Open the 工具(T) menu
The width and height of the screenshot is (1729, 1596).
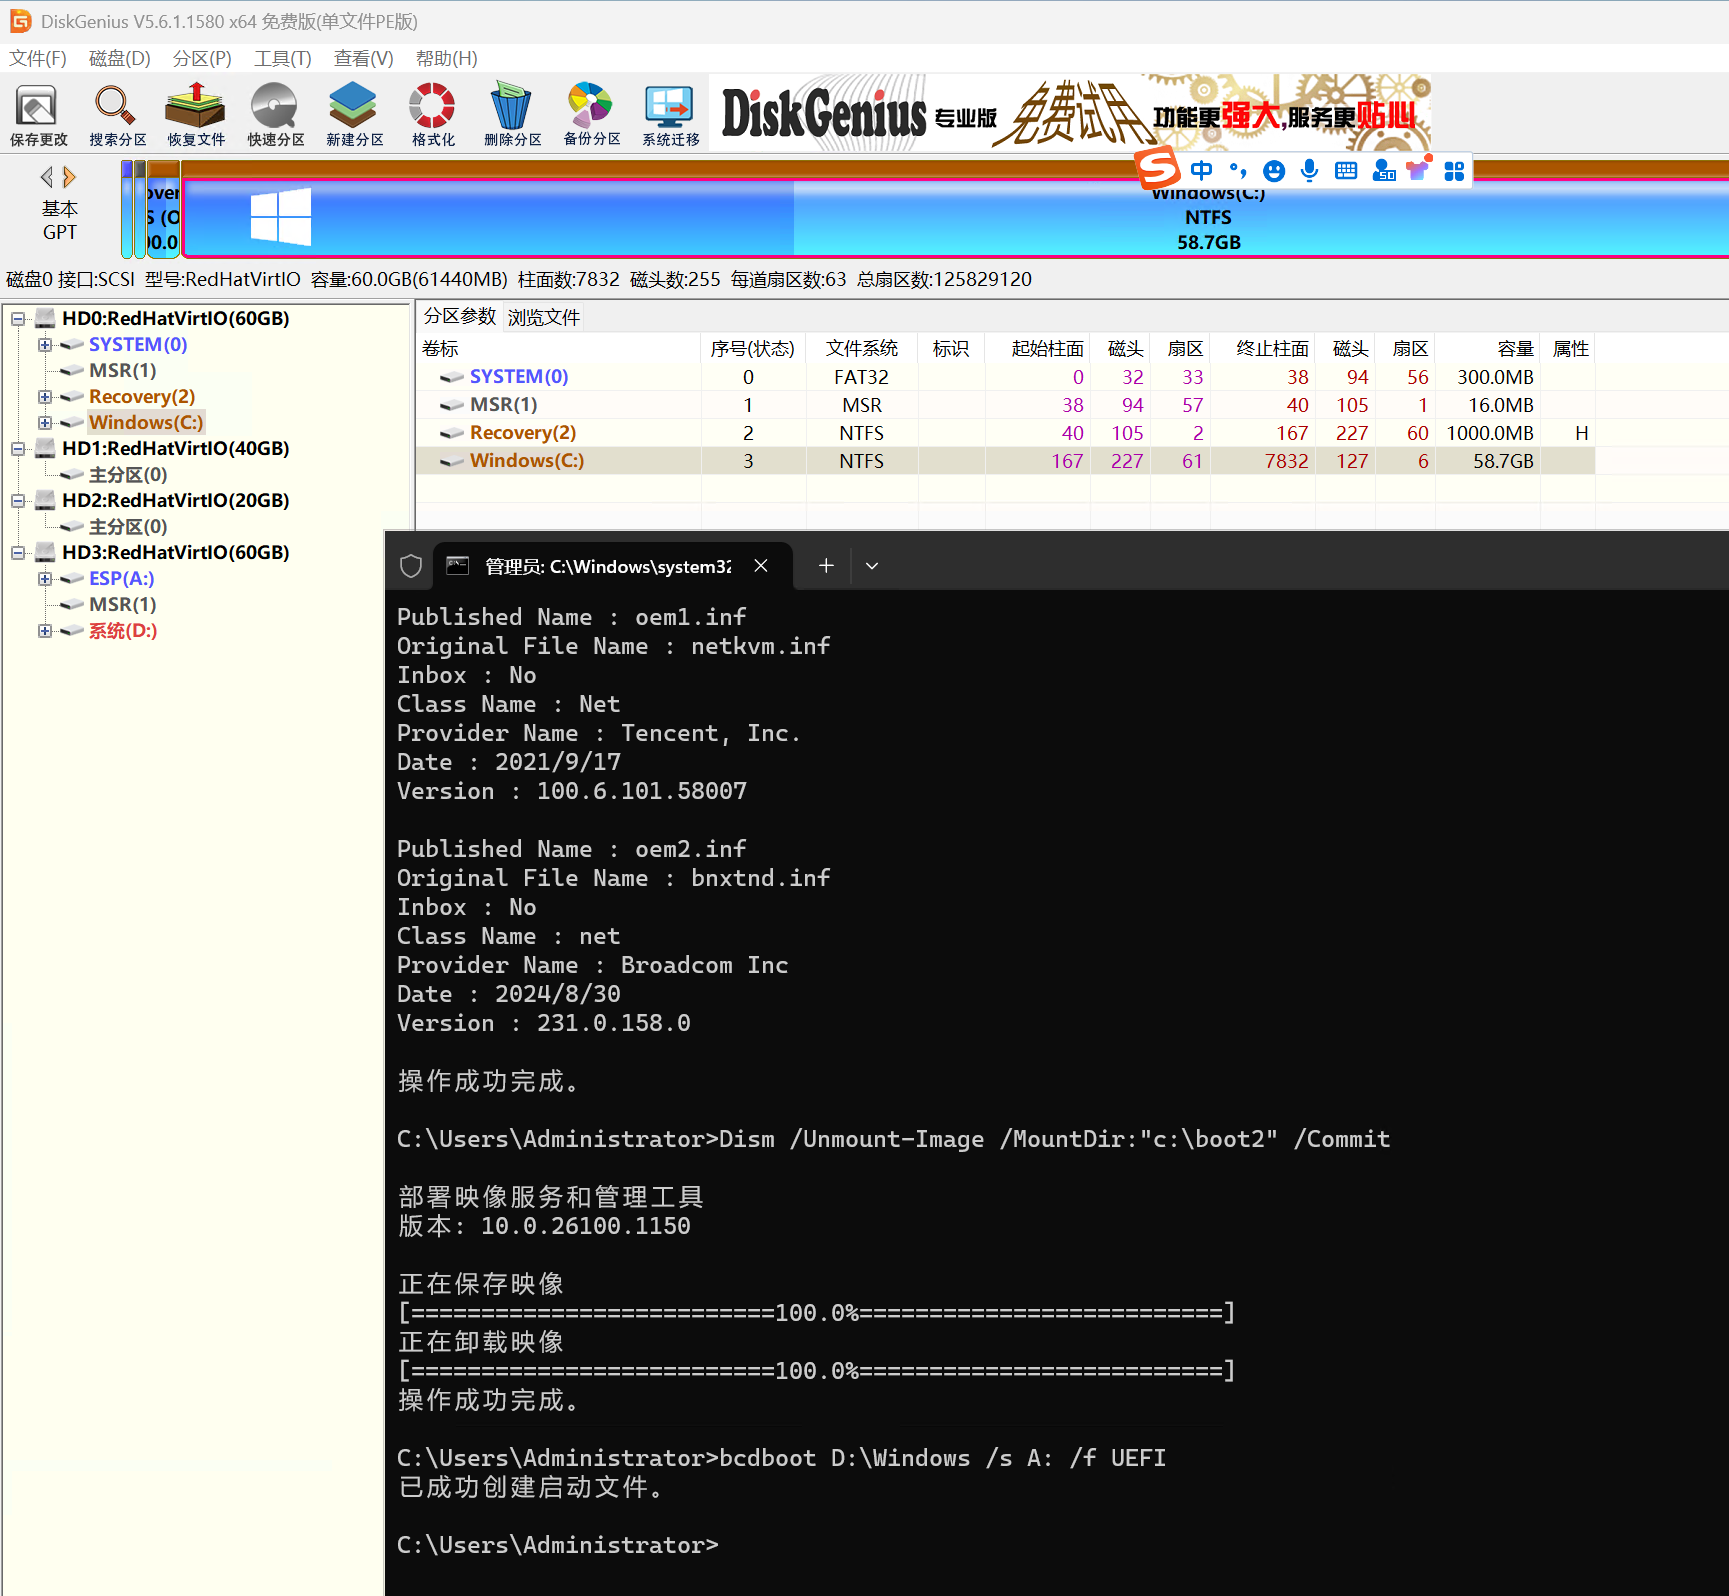(x=283, y=58)
